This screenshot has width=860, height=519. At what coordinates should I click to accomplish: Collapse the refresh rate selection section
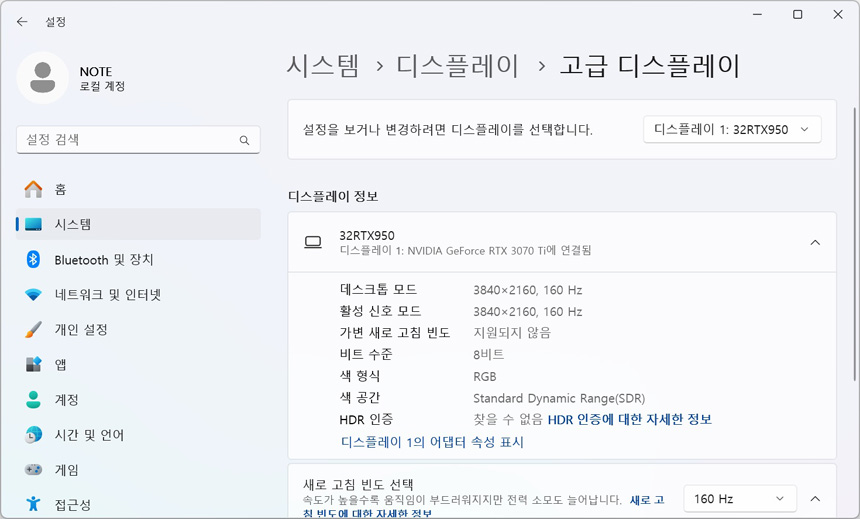815,499
